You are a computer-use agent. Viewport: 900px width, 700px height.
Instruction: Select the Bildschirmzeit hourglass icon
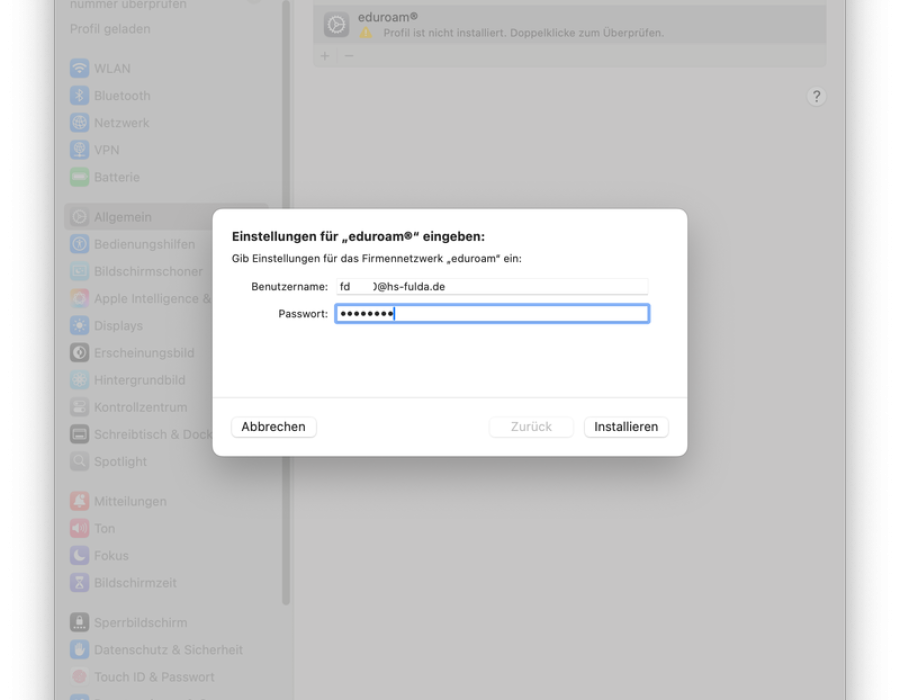tap(80, 582)
